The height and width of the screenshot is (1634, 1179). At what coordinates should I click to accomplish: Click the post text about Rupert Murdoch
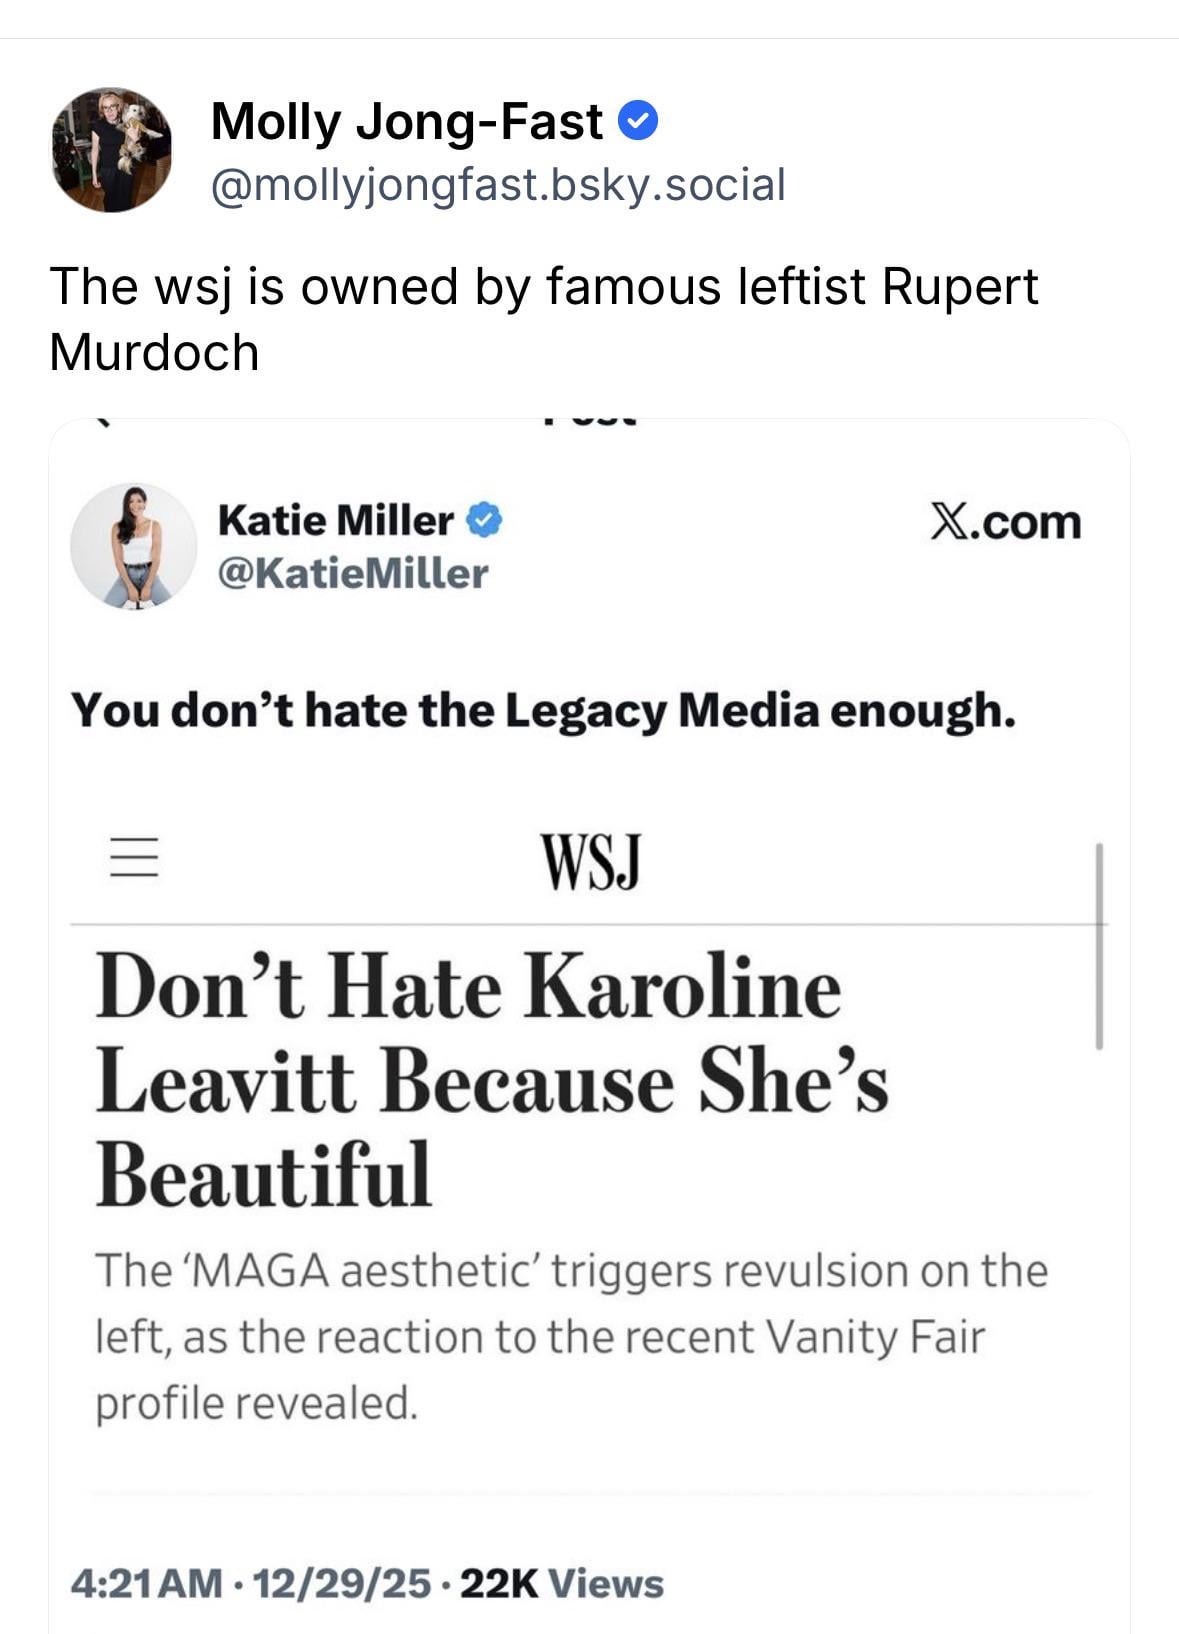point(543,318)
